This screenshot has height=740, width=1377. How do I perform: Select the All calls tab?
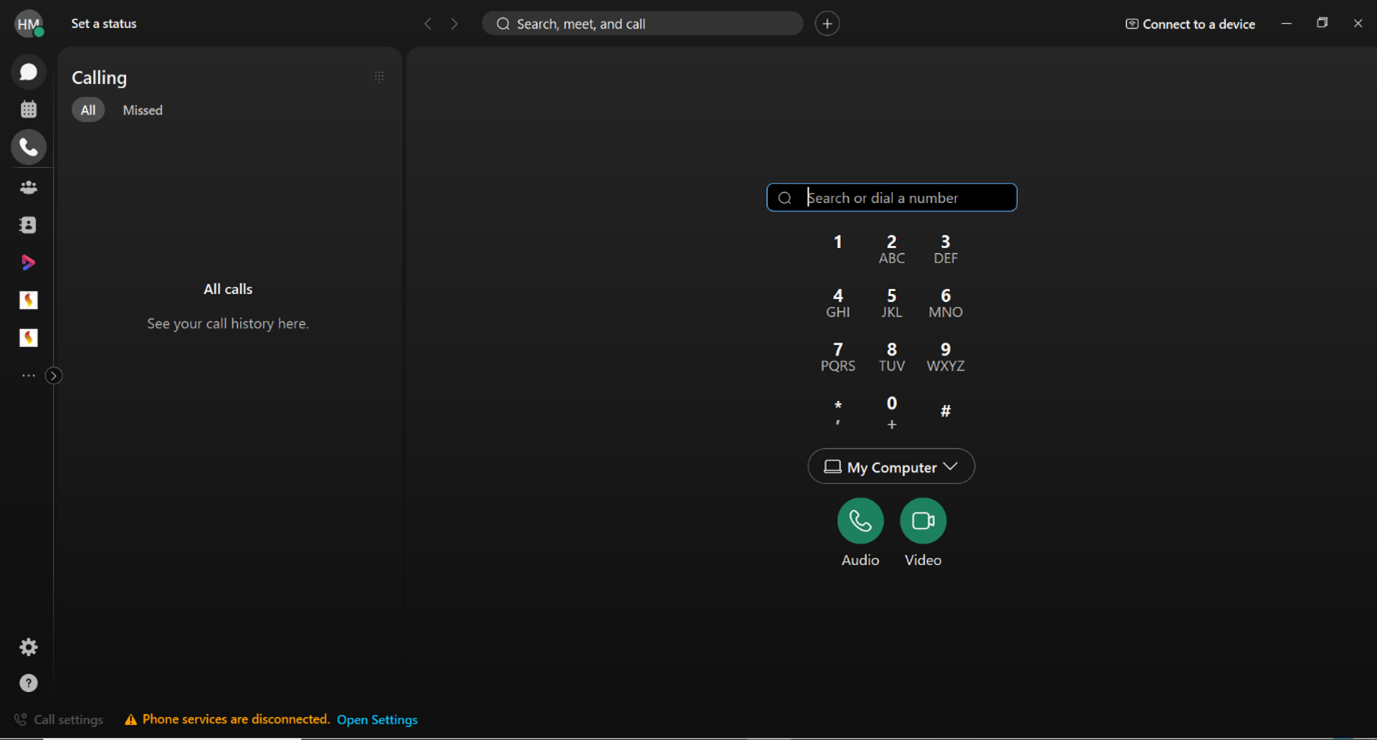point(88,110)
